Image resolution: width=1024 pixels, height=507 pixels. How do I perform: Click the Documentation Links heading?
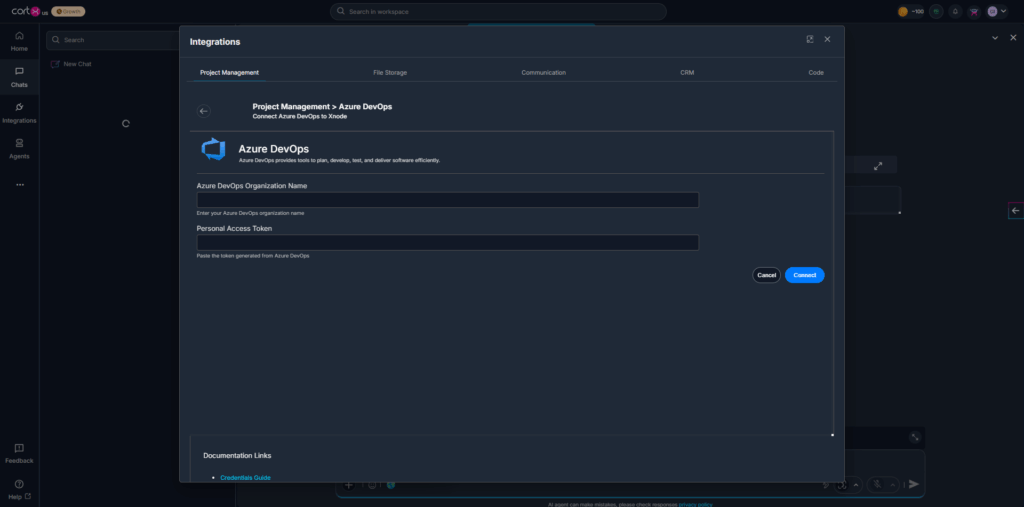click(x=237, y=455)
